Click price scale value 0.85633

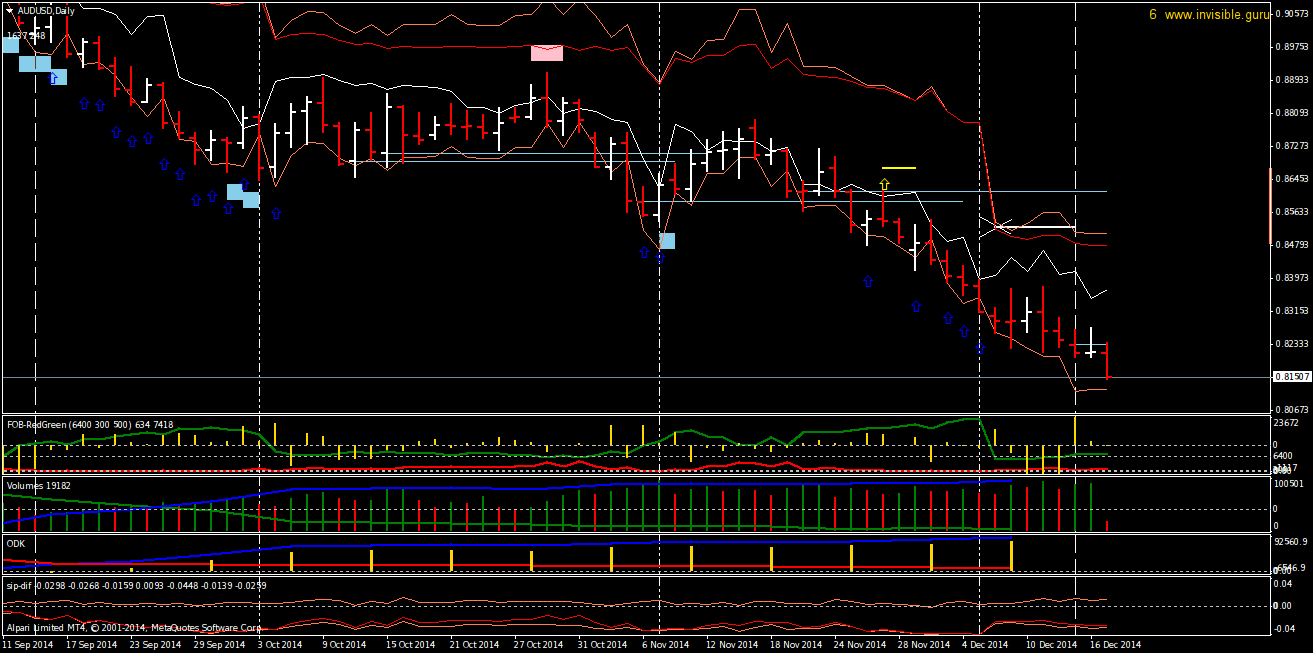[1293, 212]
